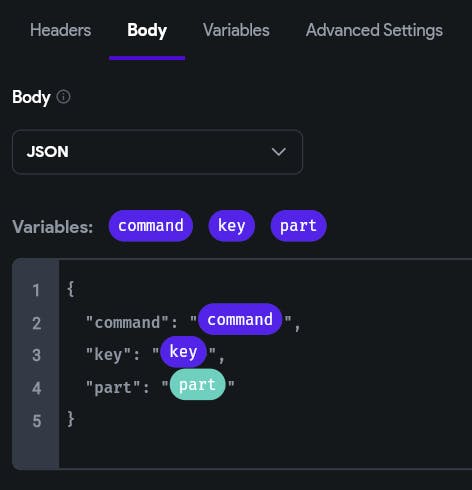Click the highlighted teal part pill
Screen dimensions: 472x490
pyautogui.click(x=197, y=384)
